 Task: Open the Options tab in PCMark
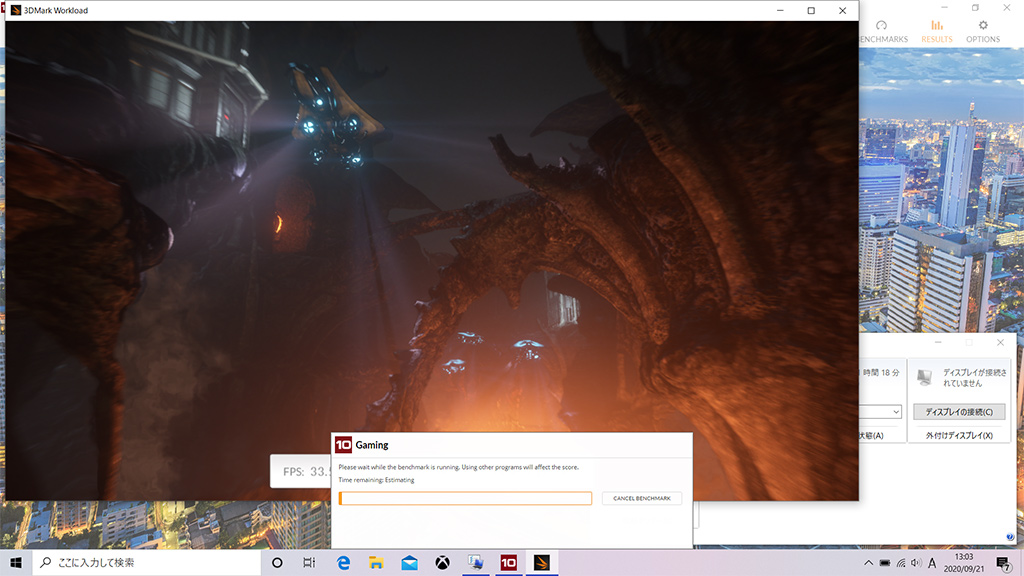983,31
